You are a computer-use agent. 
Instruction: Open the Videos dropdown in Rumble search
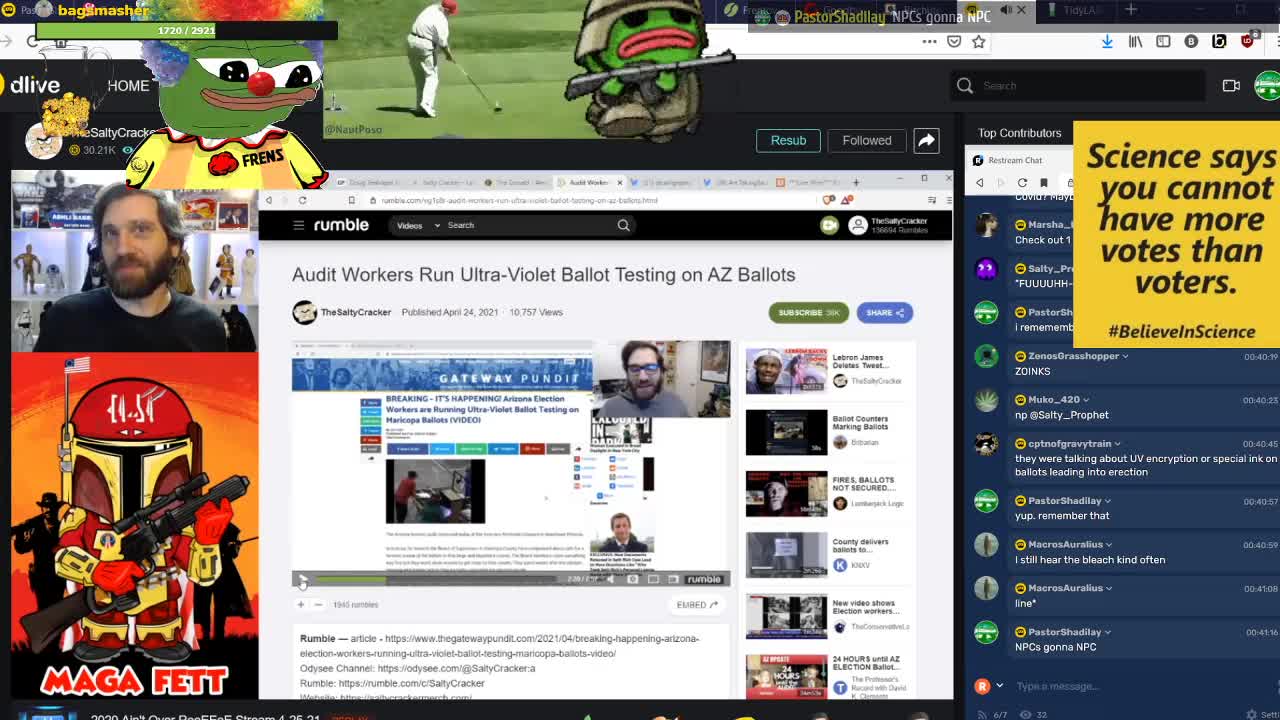418,225
